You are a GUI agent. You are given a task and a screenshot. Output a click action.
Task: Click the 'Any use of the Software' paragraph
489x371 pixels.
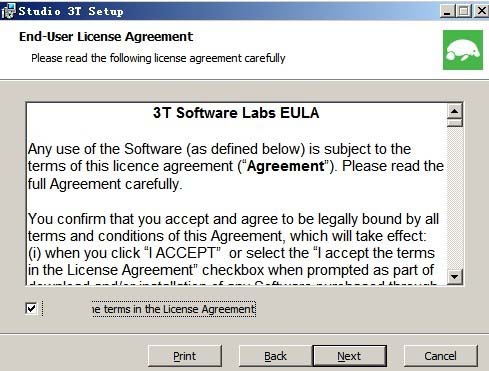[x=236, y=166]
